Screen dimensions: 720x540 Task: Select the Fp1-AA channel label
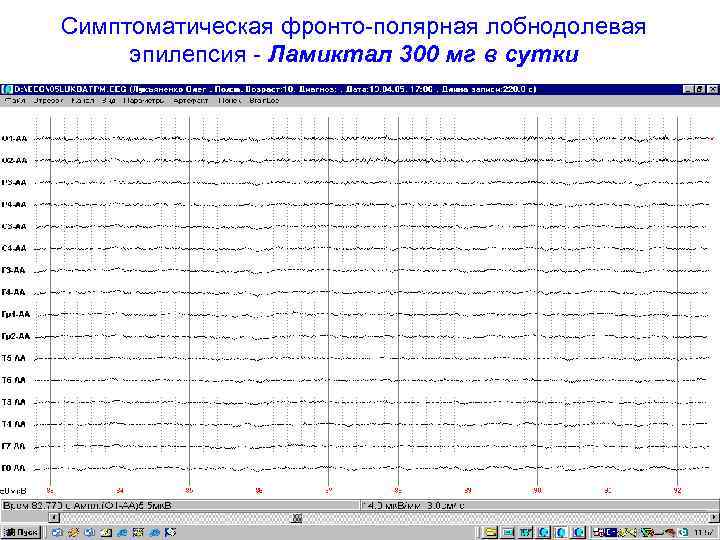pos(16,314)
